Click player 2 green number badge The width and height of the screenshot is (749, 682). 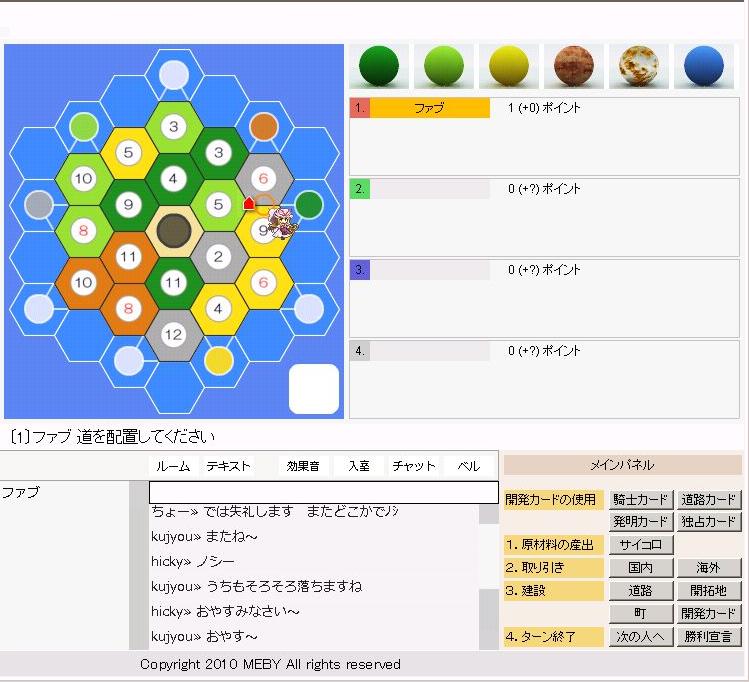point(360,189)
